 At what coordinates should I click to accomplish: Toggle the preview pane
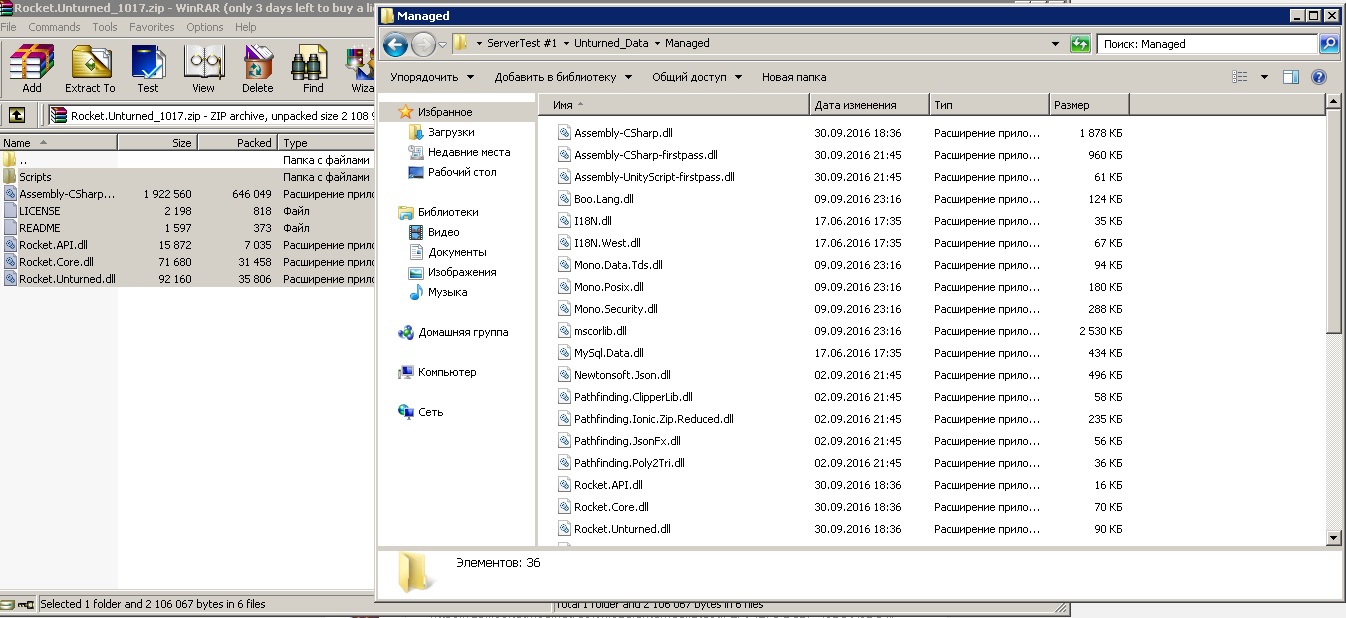point(1291,77)
